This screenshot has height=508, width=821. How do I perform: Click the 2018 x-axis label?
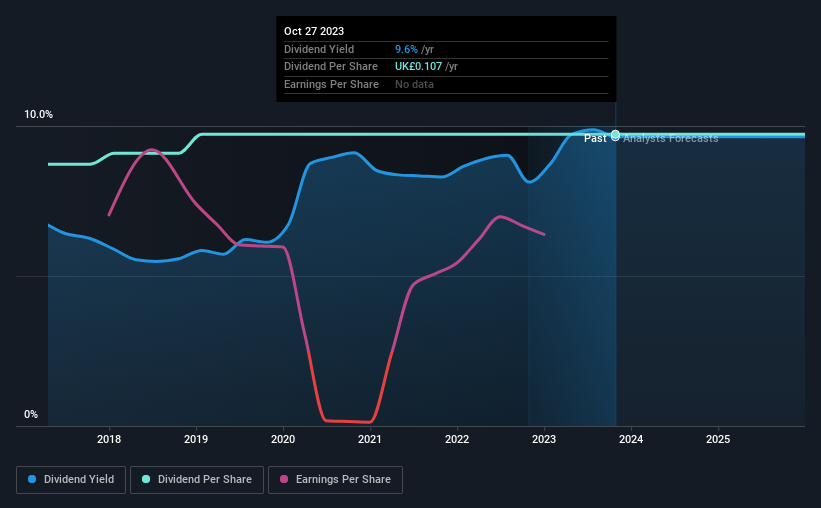pos(109,439)
